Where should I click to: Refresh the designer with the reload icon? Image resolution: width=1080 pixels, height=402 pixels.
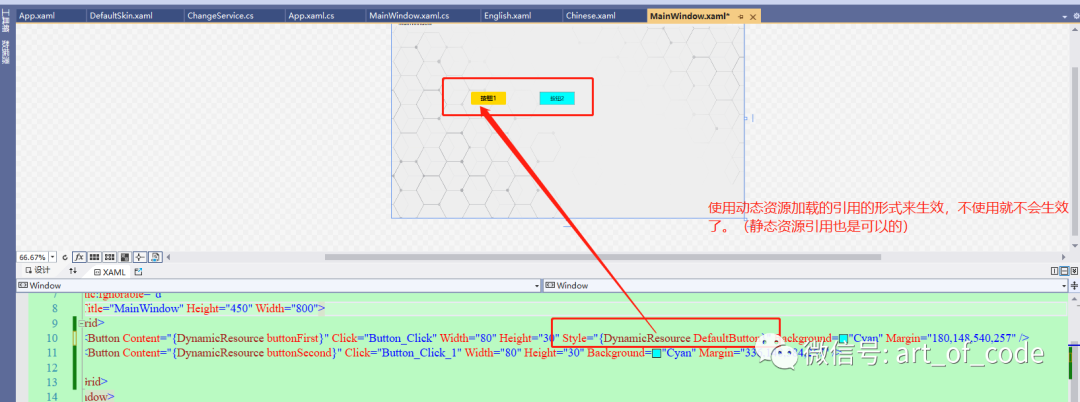pyautogui.click(x=65, y=257)
